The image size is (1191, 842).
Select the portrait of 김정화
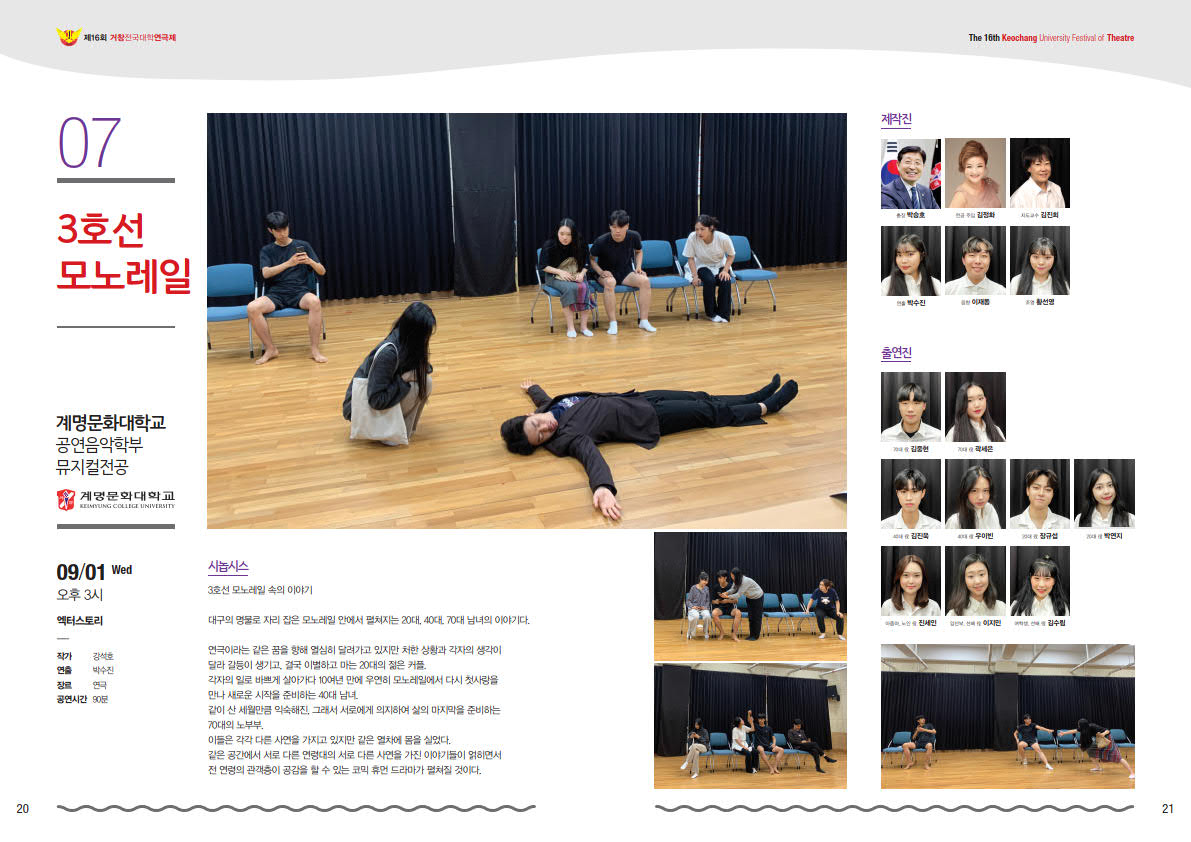pos(975,173)
